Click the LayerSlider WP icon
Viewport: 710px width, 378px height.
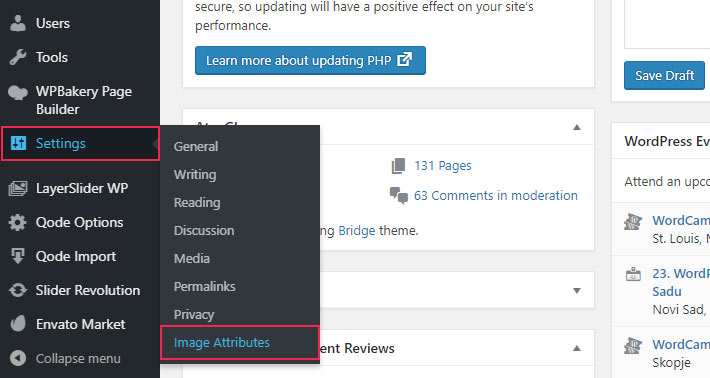(x=18, y=188)
